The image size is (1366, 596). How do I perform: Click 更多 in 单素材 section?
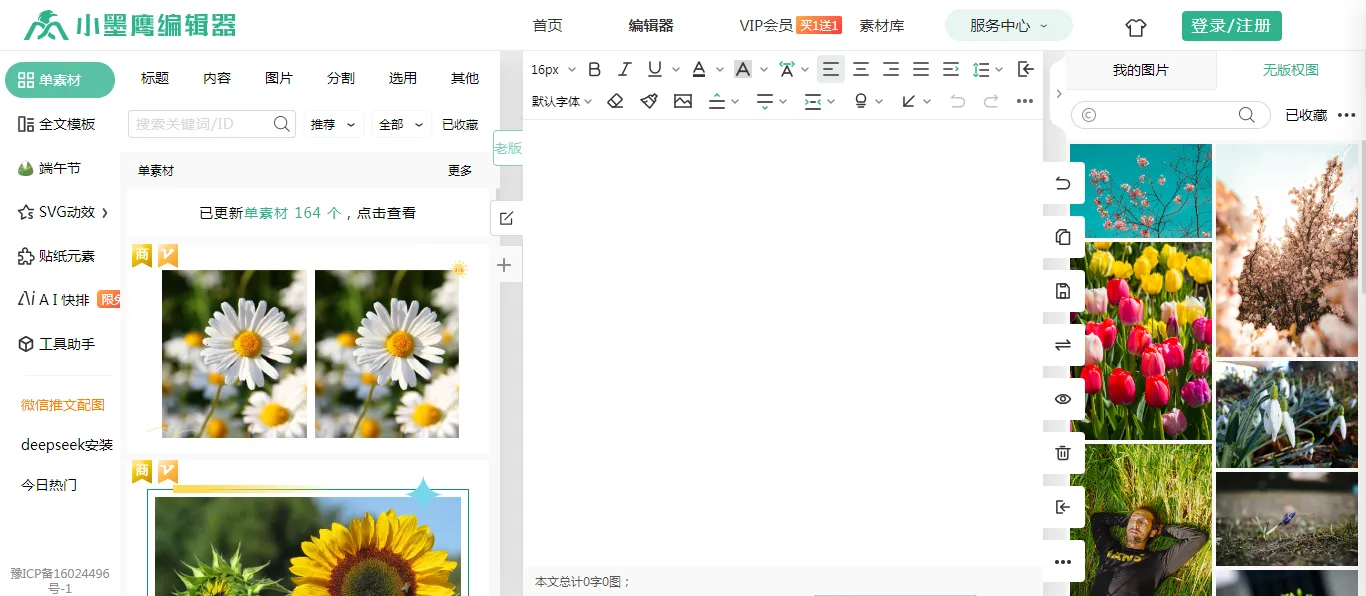460,171
